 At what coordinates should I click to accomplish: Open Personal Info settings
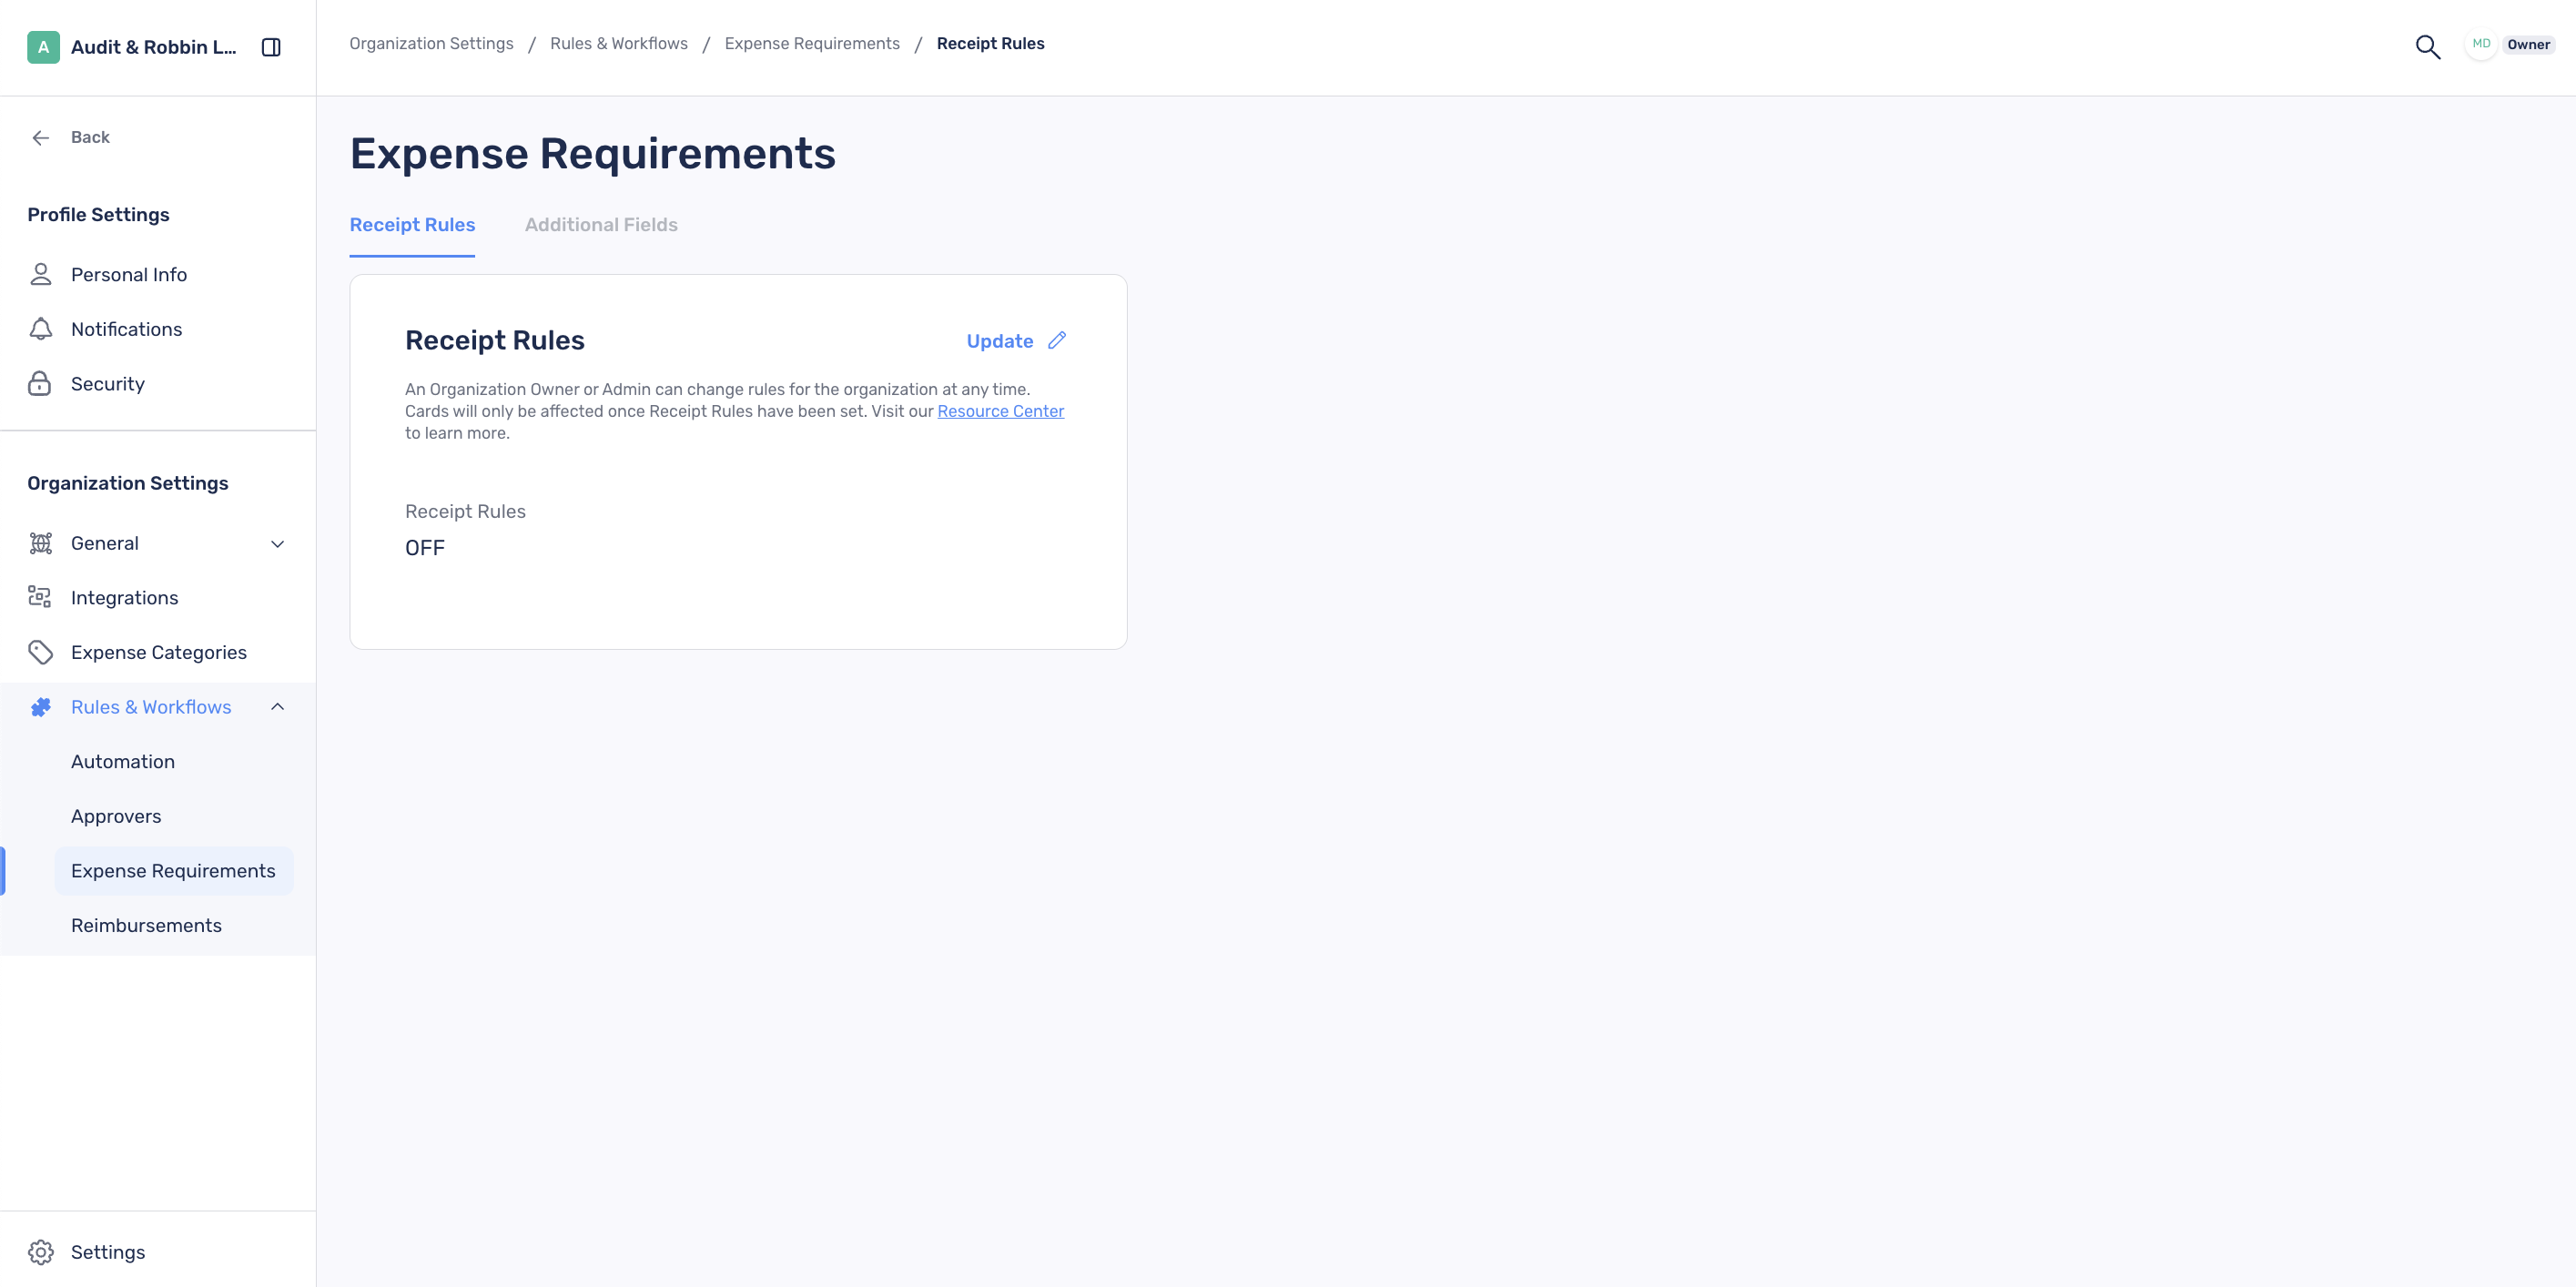(x=129, y=274)
